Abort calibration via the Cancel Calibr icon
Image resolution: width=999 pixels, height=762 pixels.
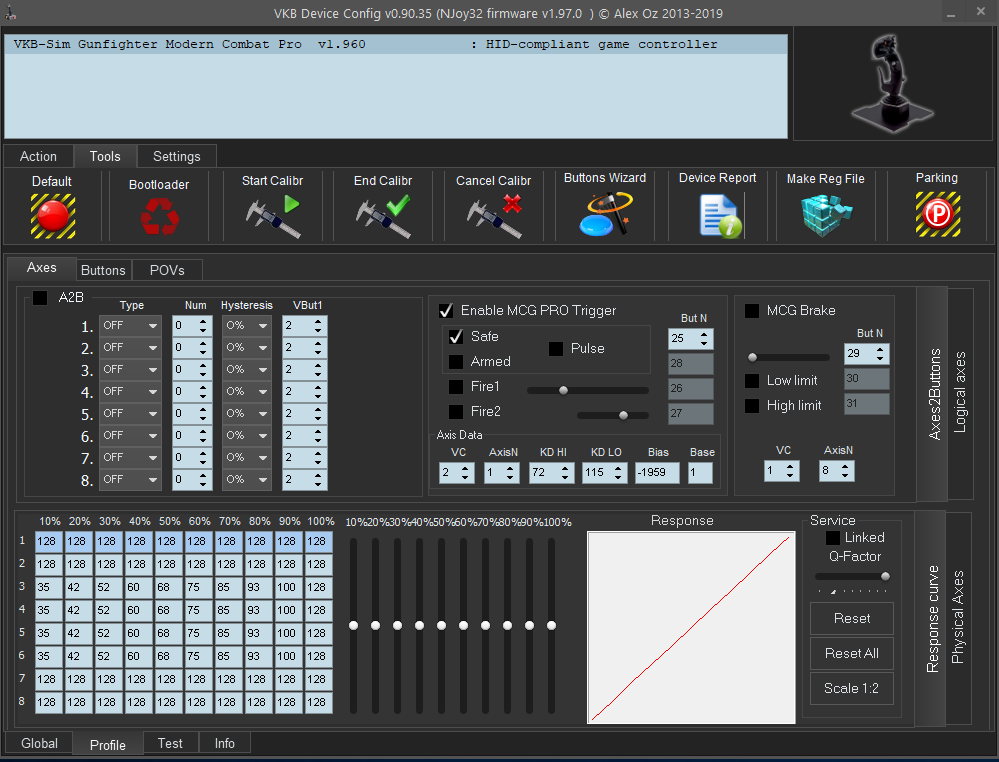494,215
